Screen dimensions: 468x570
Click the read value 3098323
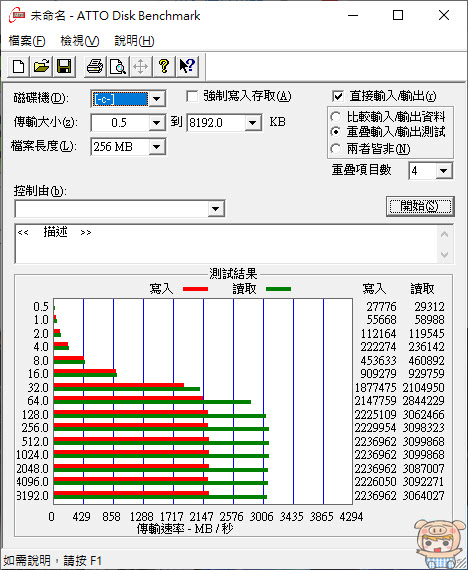pos(423,428)
